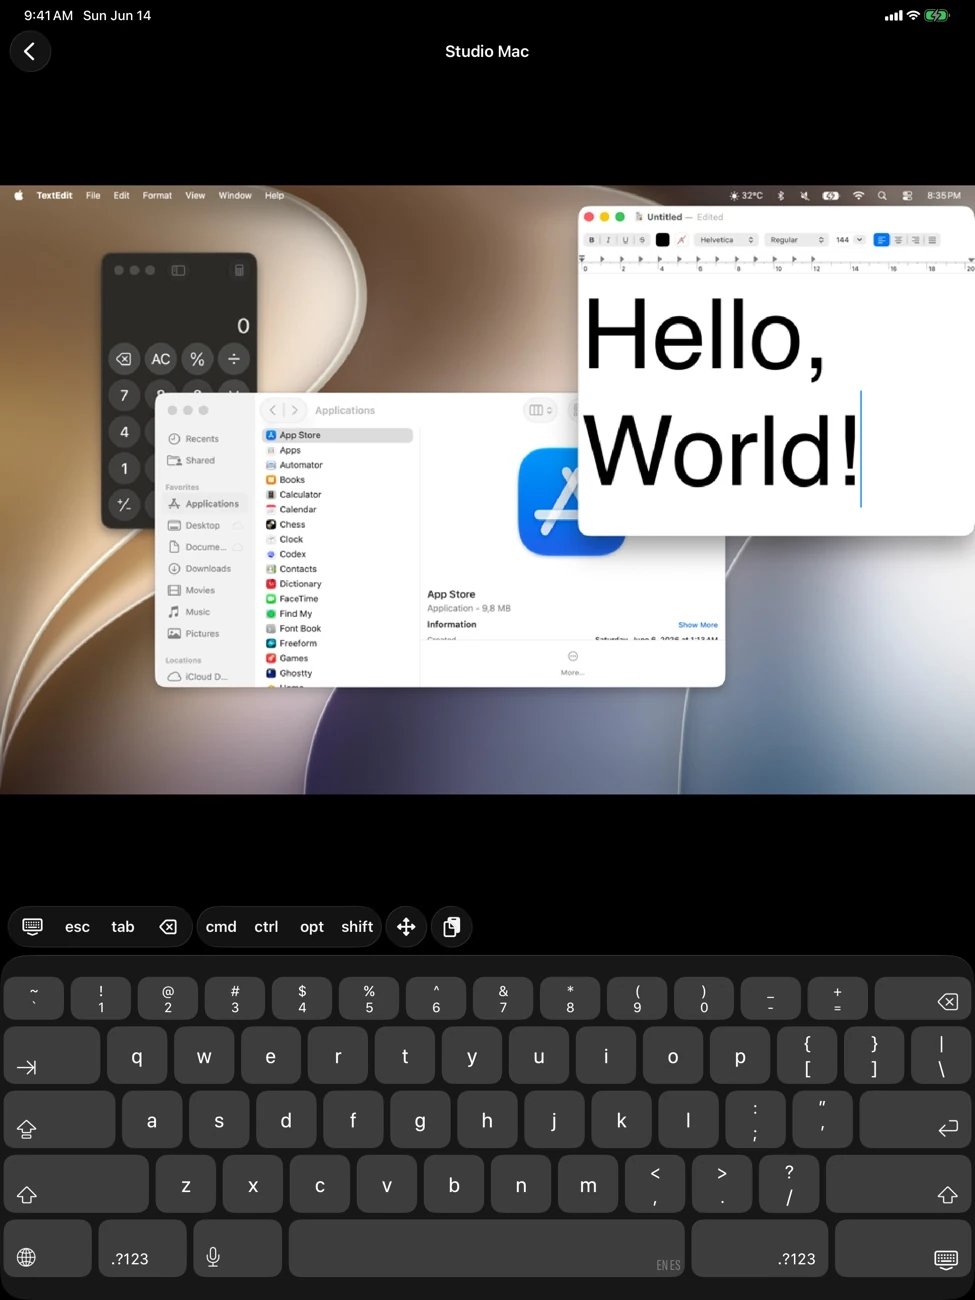This screenshot has height=1300, width=975.
Task: Select Freeform in Applications list
Action: click(x=337, y=643)
